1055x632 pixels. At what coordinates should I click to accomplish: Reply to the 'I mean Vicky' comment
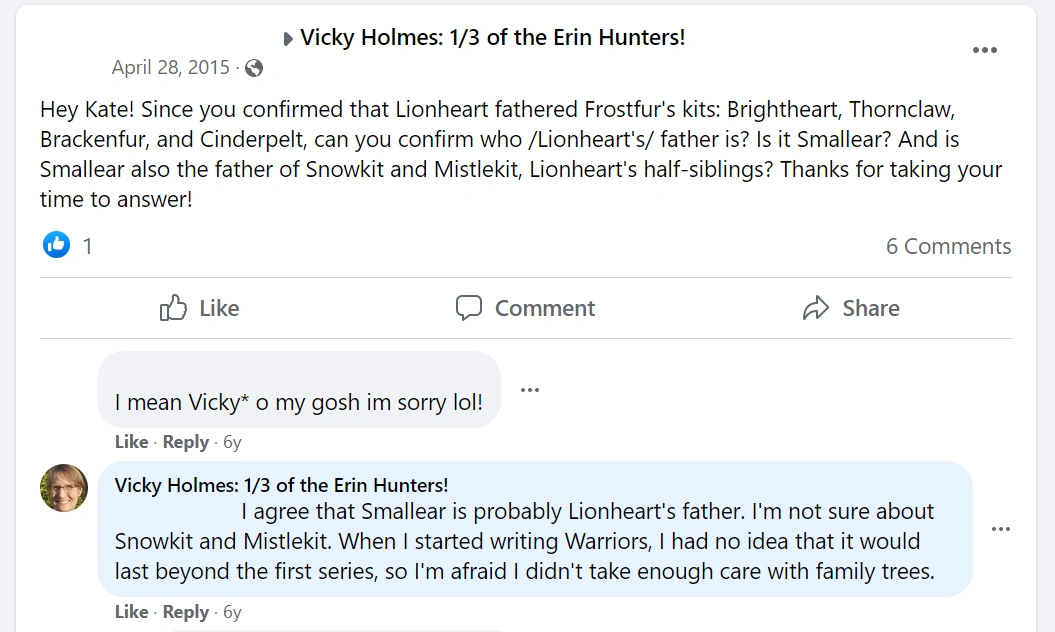coord(186,442)
